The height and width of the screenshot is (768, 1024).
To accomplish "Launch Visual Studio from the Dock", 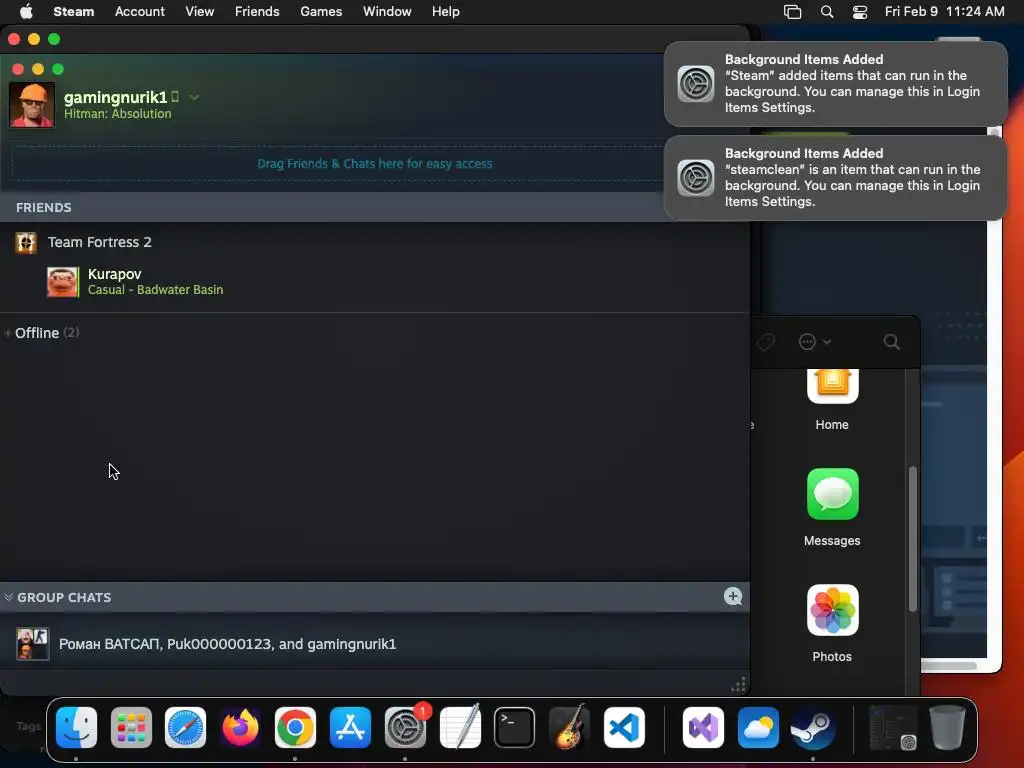I will (703, 728).
